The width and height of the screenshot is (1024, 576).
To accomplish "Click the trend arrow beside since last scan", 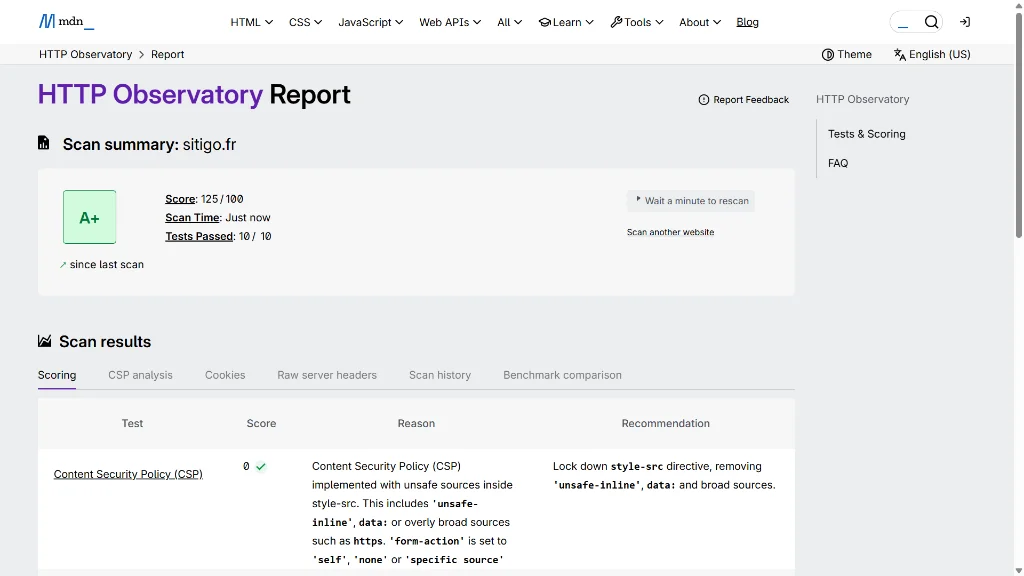I will (63, 264).
